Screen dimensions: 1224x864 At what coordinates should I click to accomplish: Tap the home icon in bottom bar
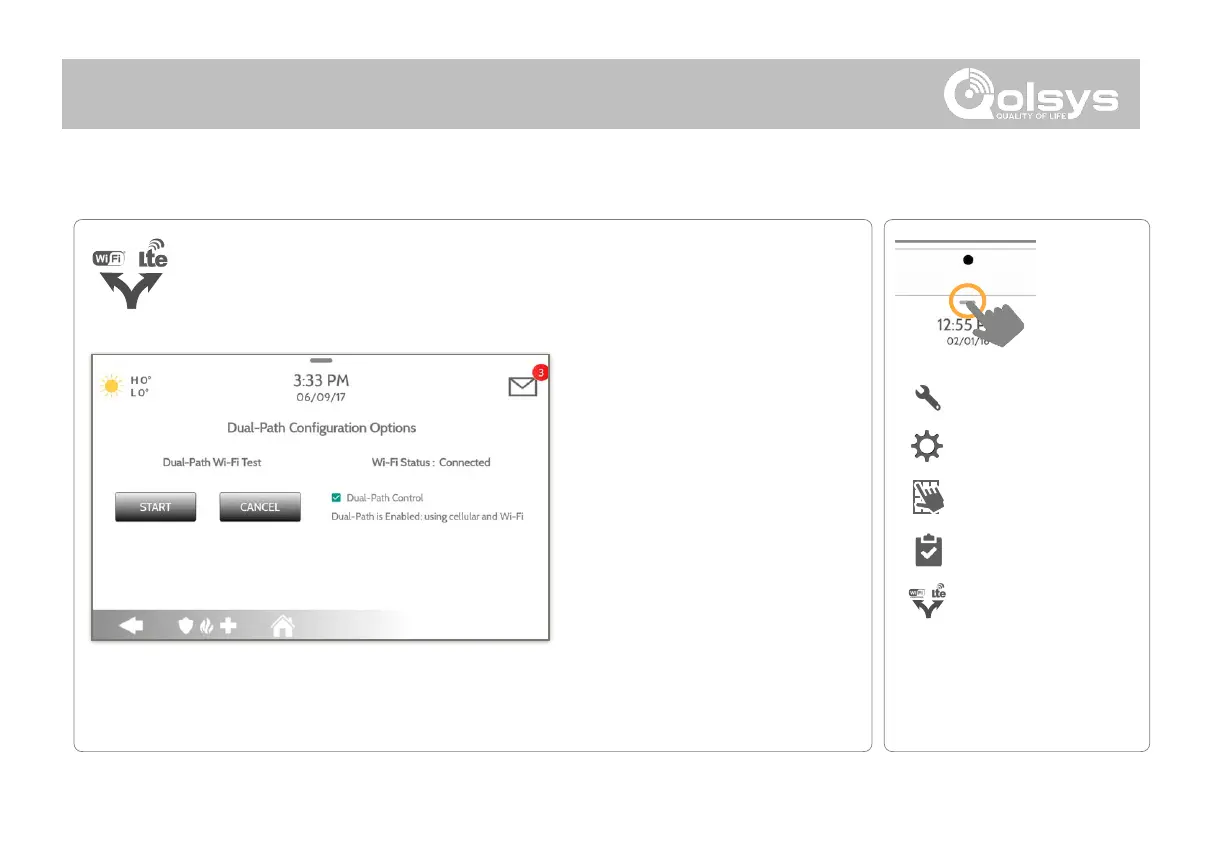[283, 626]
